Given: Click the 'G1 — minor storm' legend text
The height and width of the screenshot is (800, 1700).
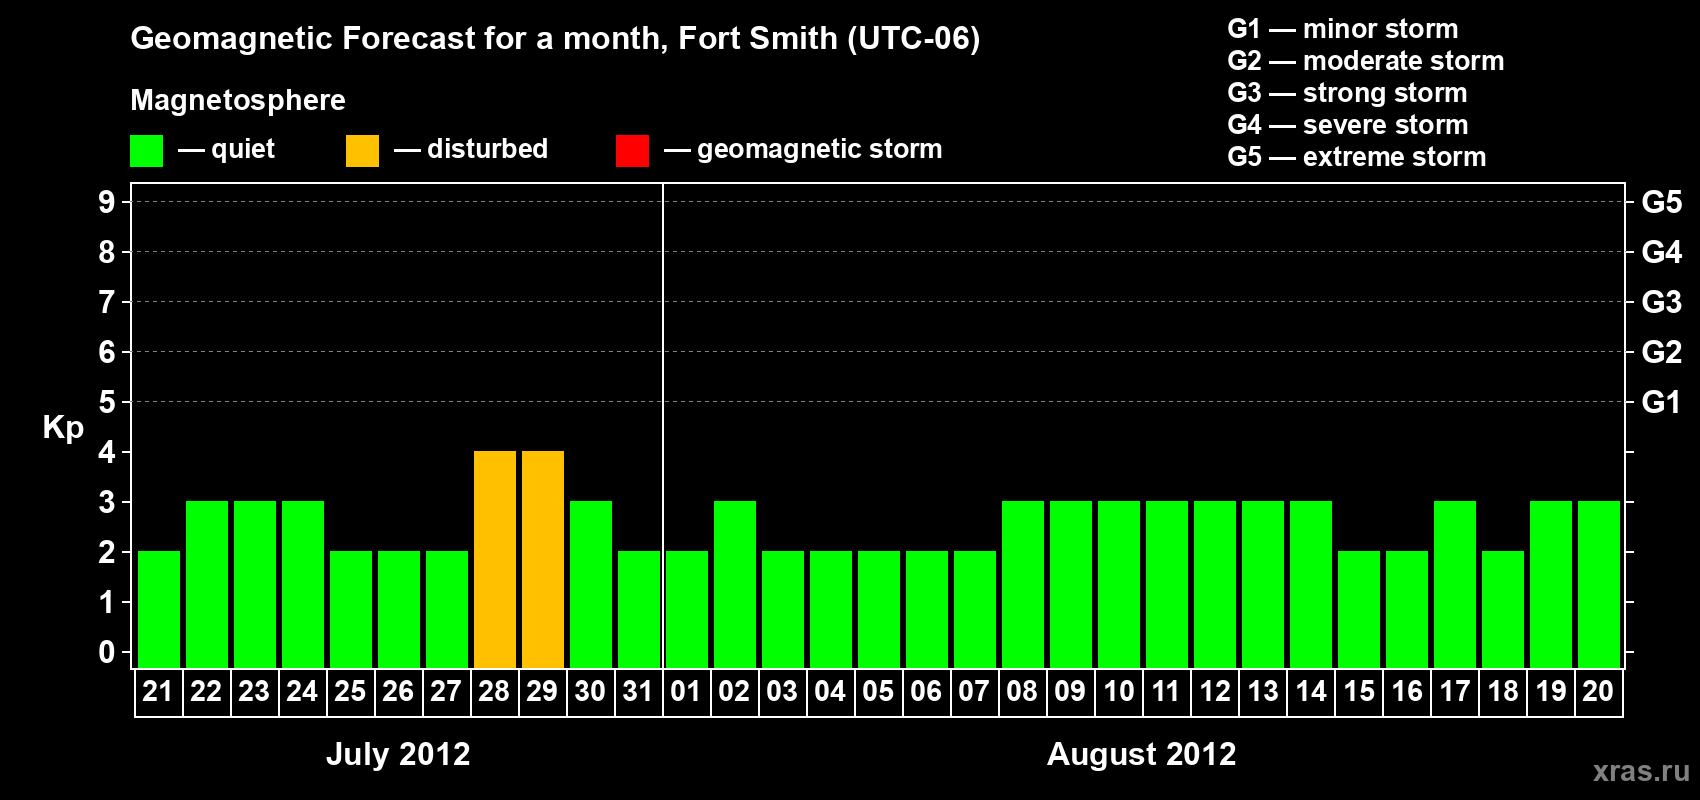Looking at the screenshot, I should (1343, 29).
